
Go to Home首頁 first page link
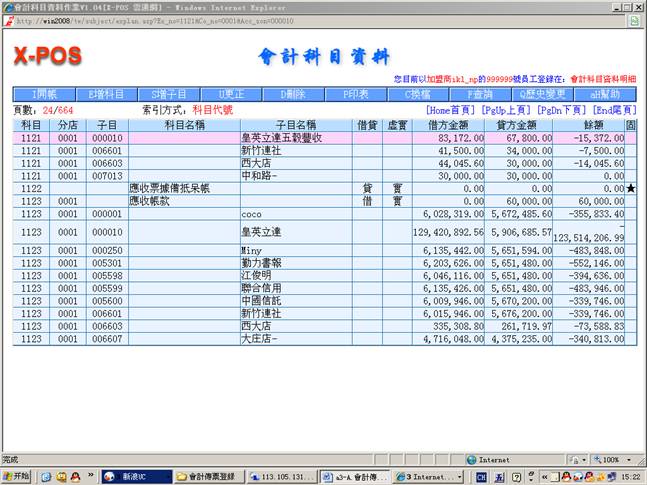pos(451,109)
